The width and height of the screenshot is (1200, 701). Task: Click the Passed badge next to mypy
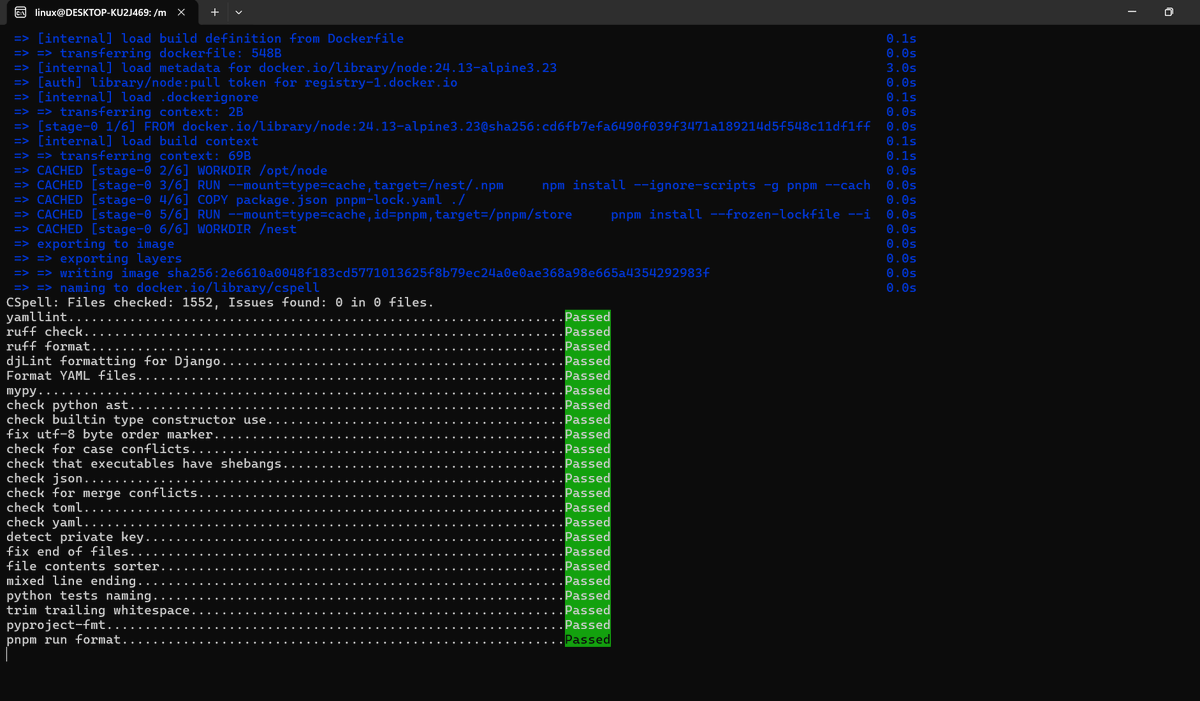click(587, 390)
